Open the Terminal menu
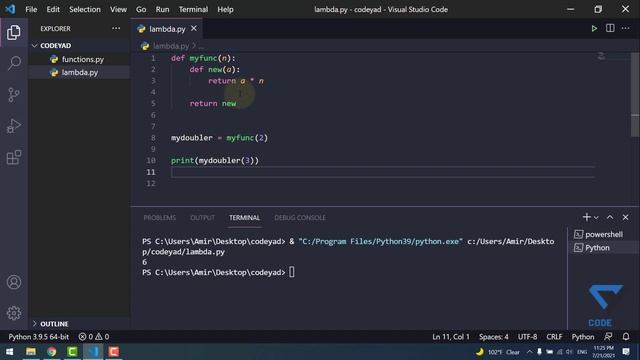Image resolution: width=640 pixels, height=360 pixels. pyautogui.click(x=193, y=9)
